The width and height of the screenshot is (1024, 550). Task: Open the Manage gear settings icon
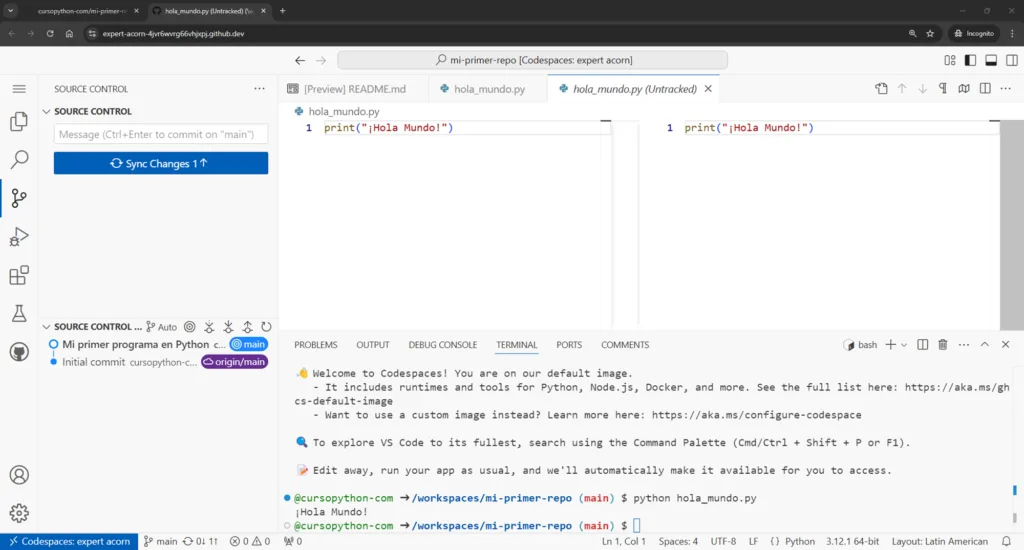pos(19,513)
